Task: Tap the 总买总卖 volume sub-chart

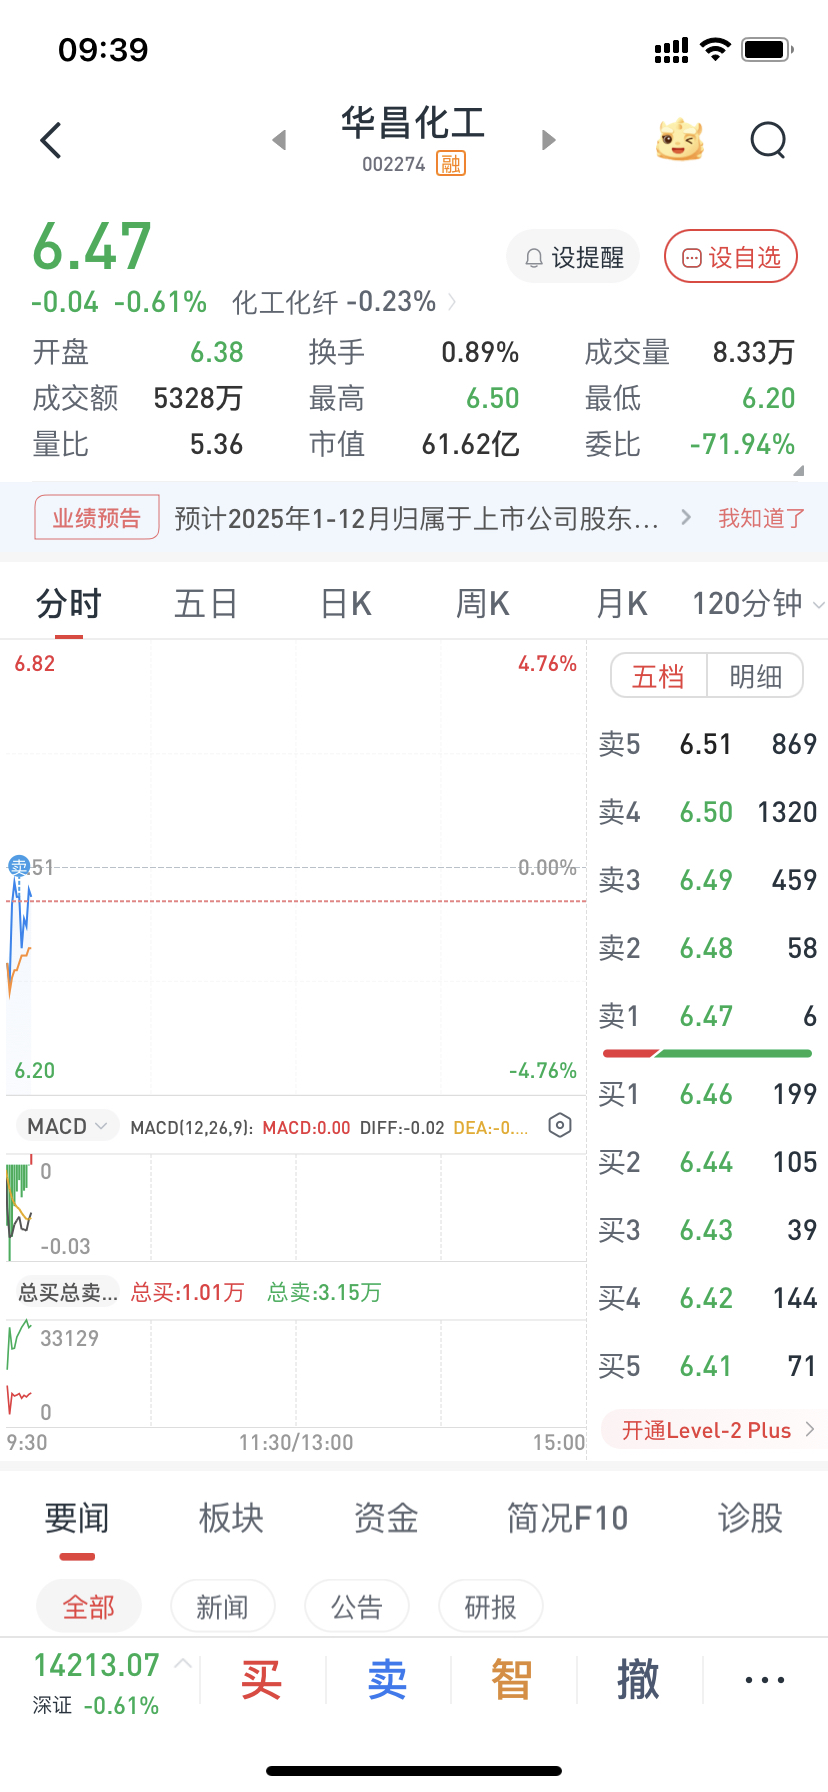Action: [x=296, y=1373]
